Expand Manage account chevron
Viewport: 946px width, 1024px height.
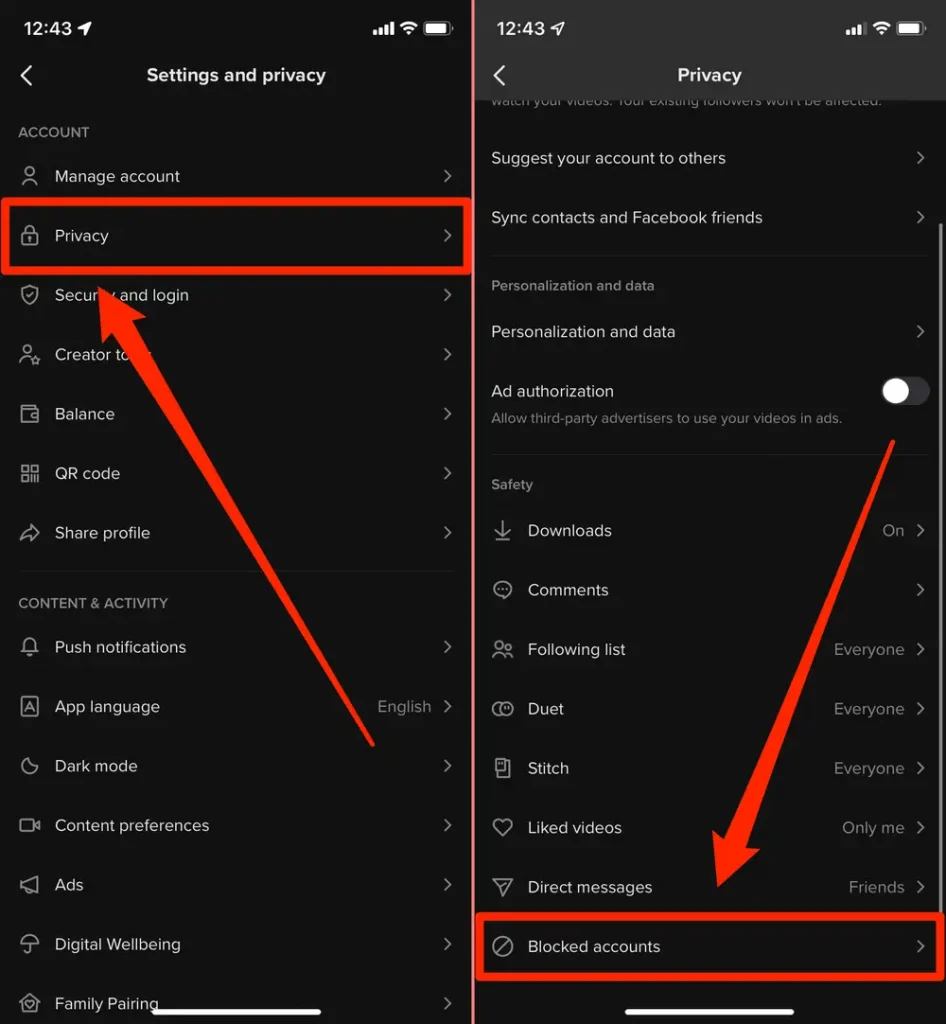click(447, 176)
